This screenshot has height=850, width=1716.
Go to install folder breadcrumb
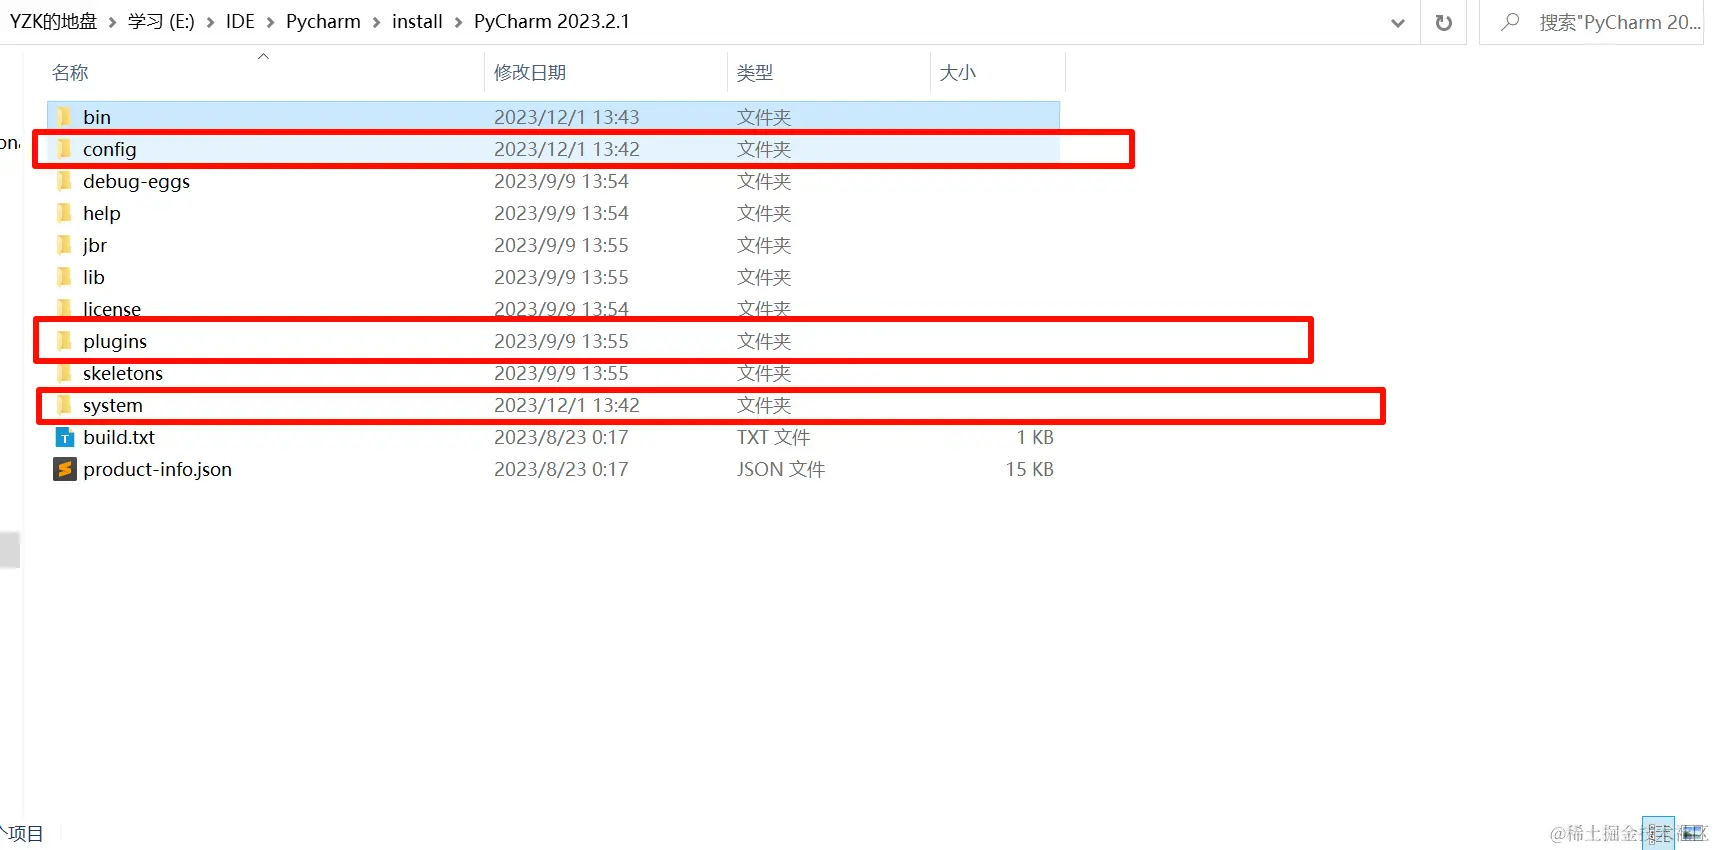pyautogui.click(x=417, y=22)
